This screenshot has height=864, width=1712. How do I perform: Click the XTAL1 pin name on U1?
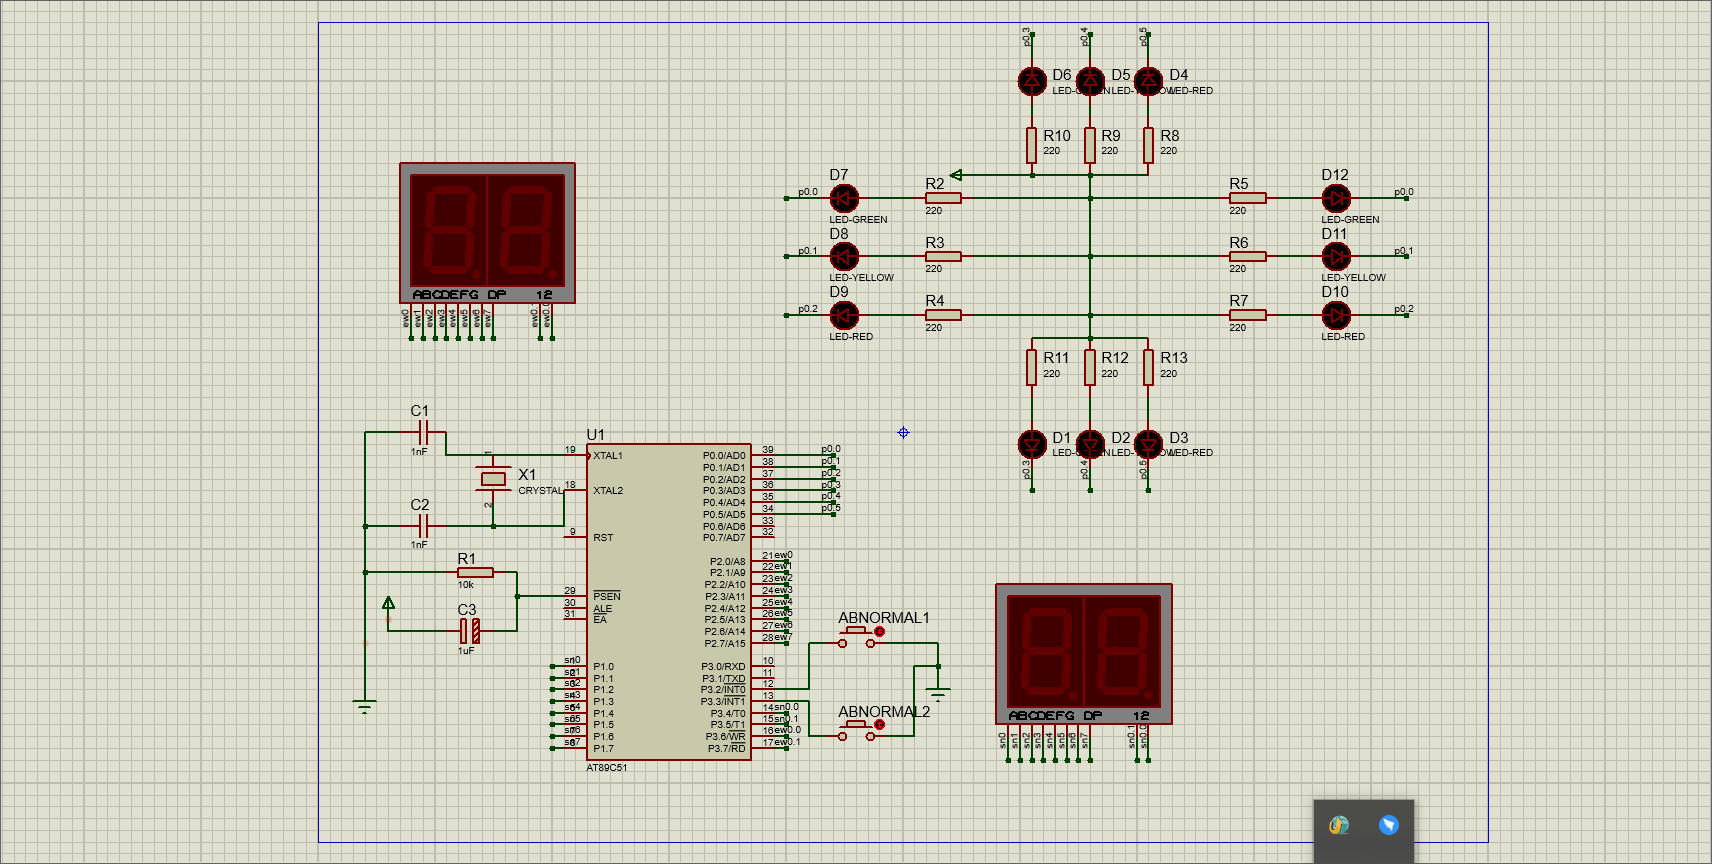tap(608, 456)
